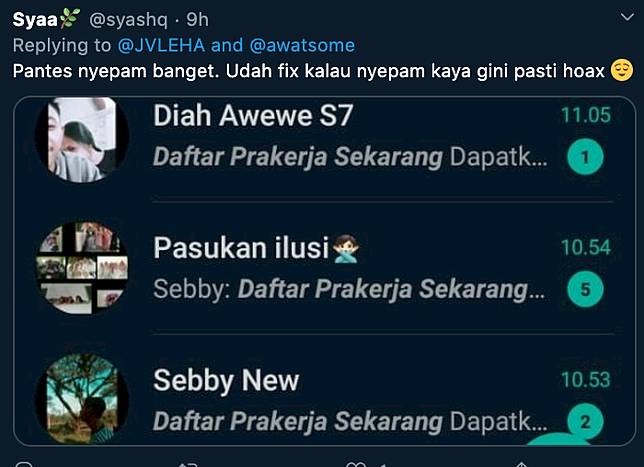Open the Pasukan ilusi group avatar

point(82,268)
